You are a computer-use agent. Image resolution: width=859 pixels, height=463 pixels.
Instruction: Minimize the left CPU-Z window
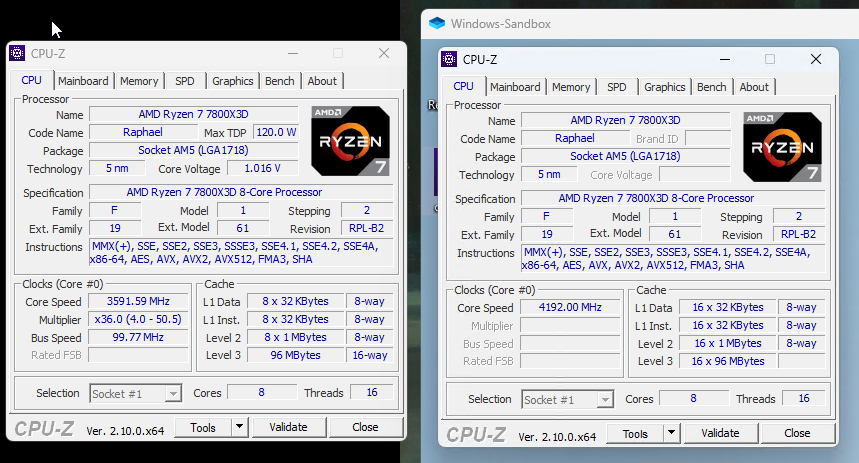[293, 53]
